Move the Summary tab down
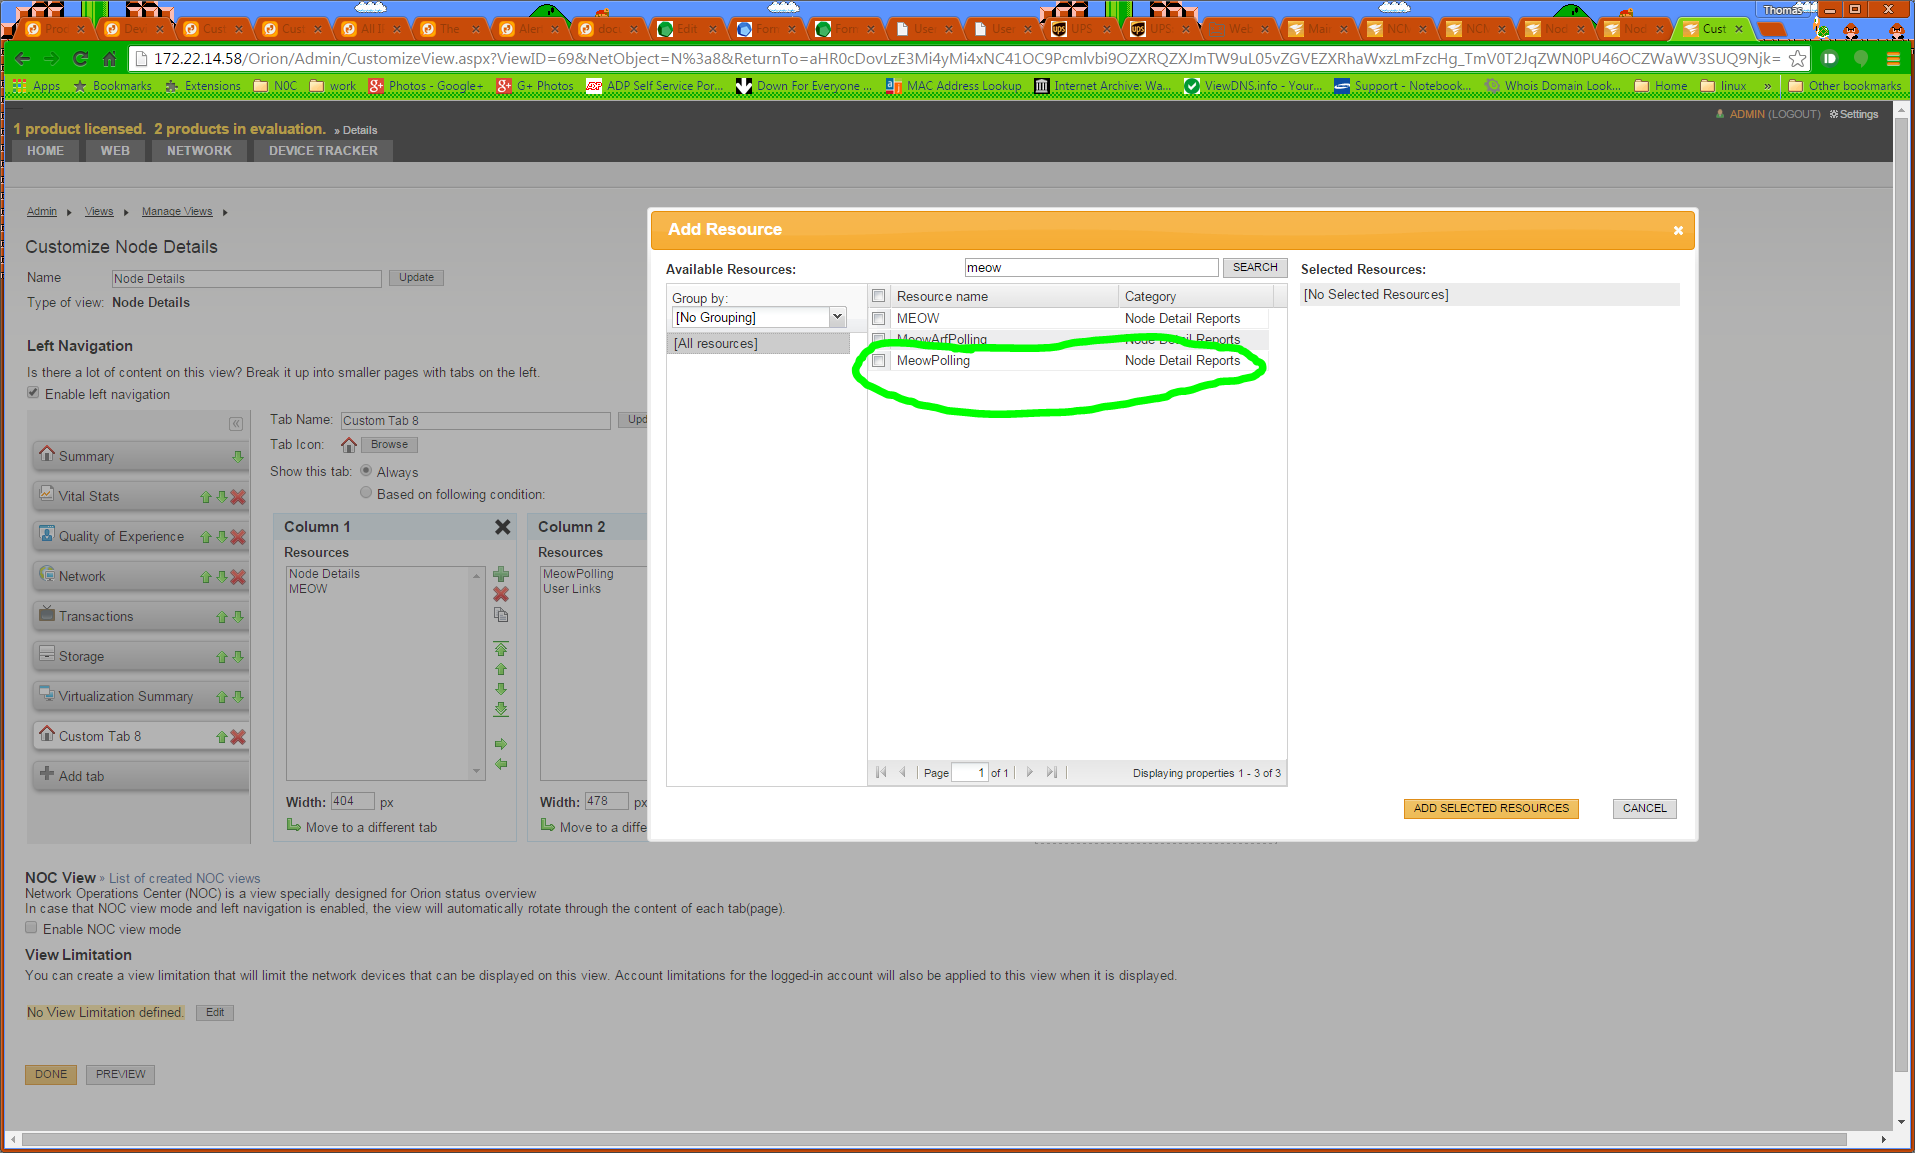The width and height of the screenshot is (1915, 1153). pos(238,457)
